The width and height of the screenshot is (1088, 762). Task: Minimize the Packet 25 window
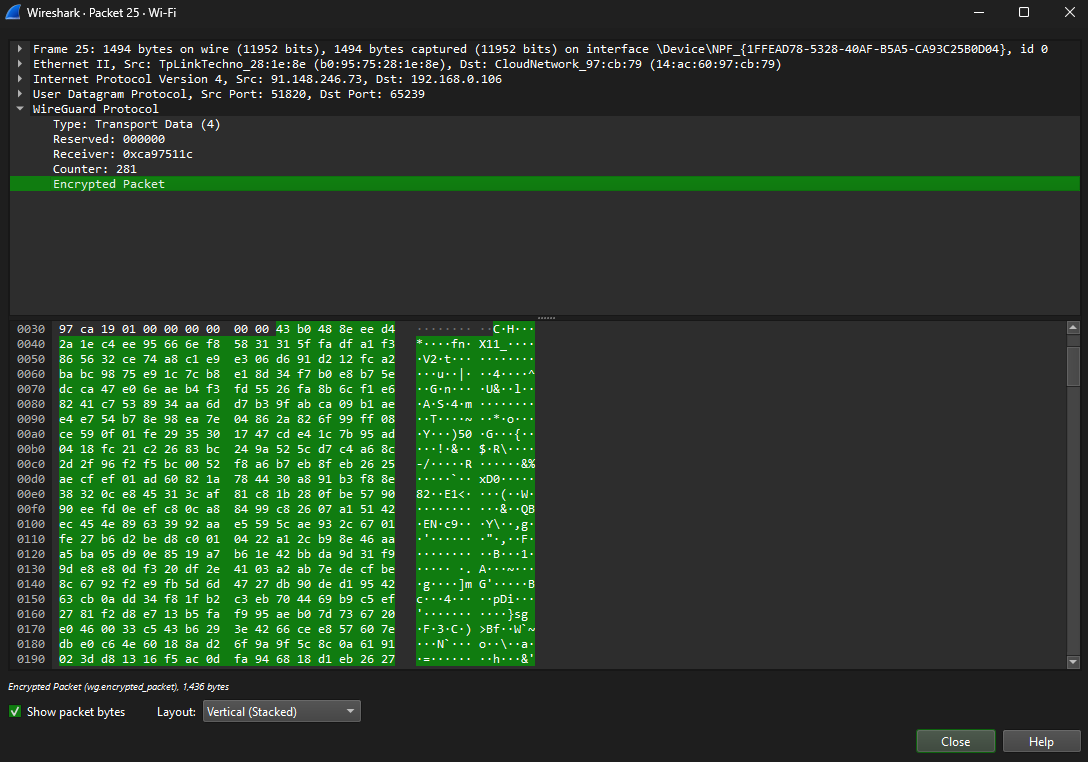click(x=979, y=12)
